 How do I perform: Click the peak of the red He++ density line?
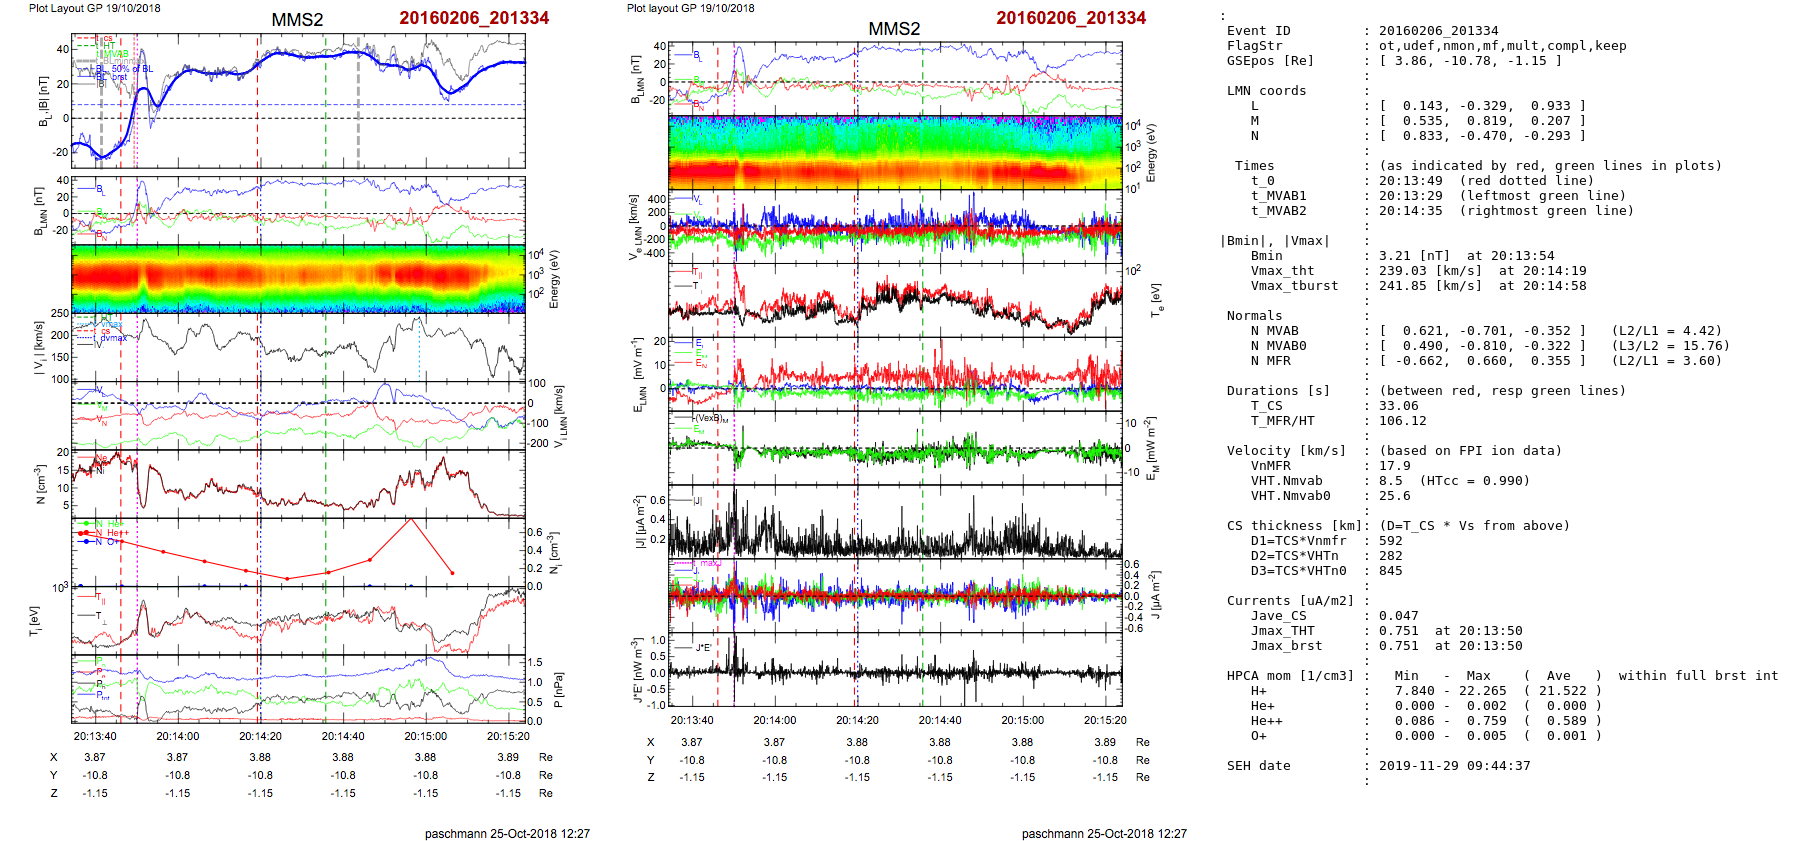[410, 519]
